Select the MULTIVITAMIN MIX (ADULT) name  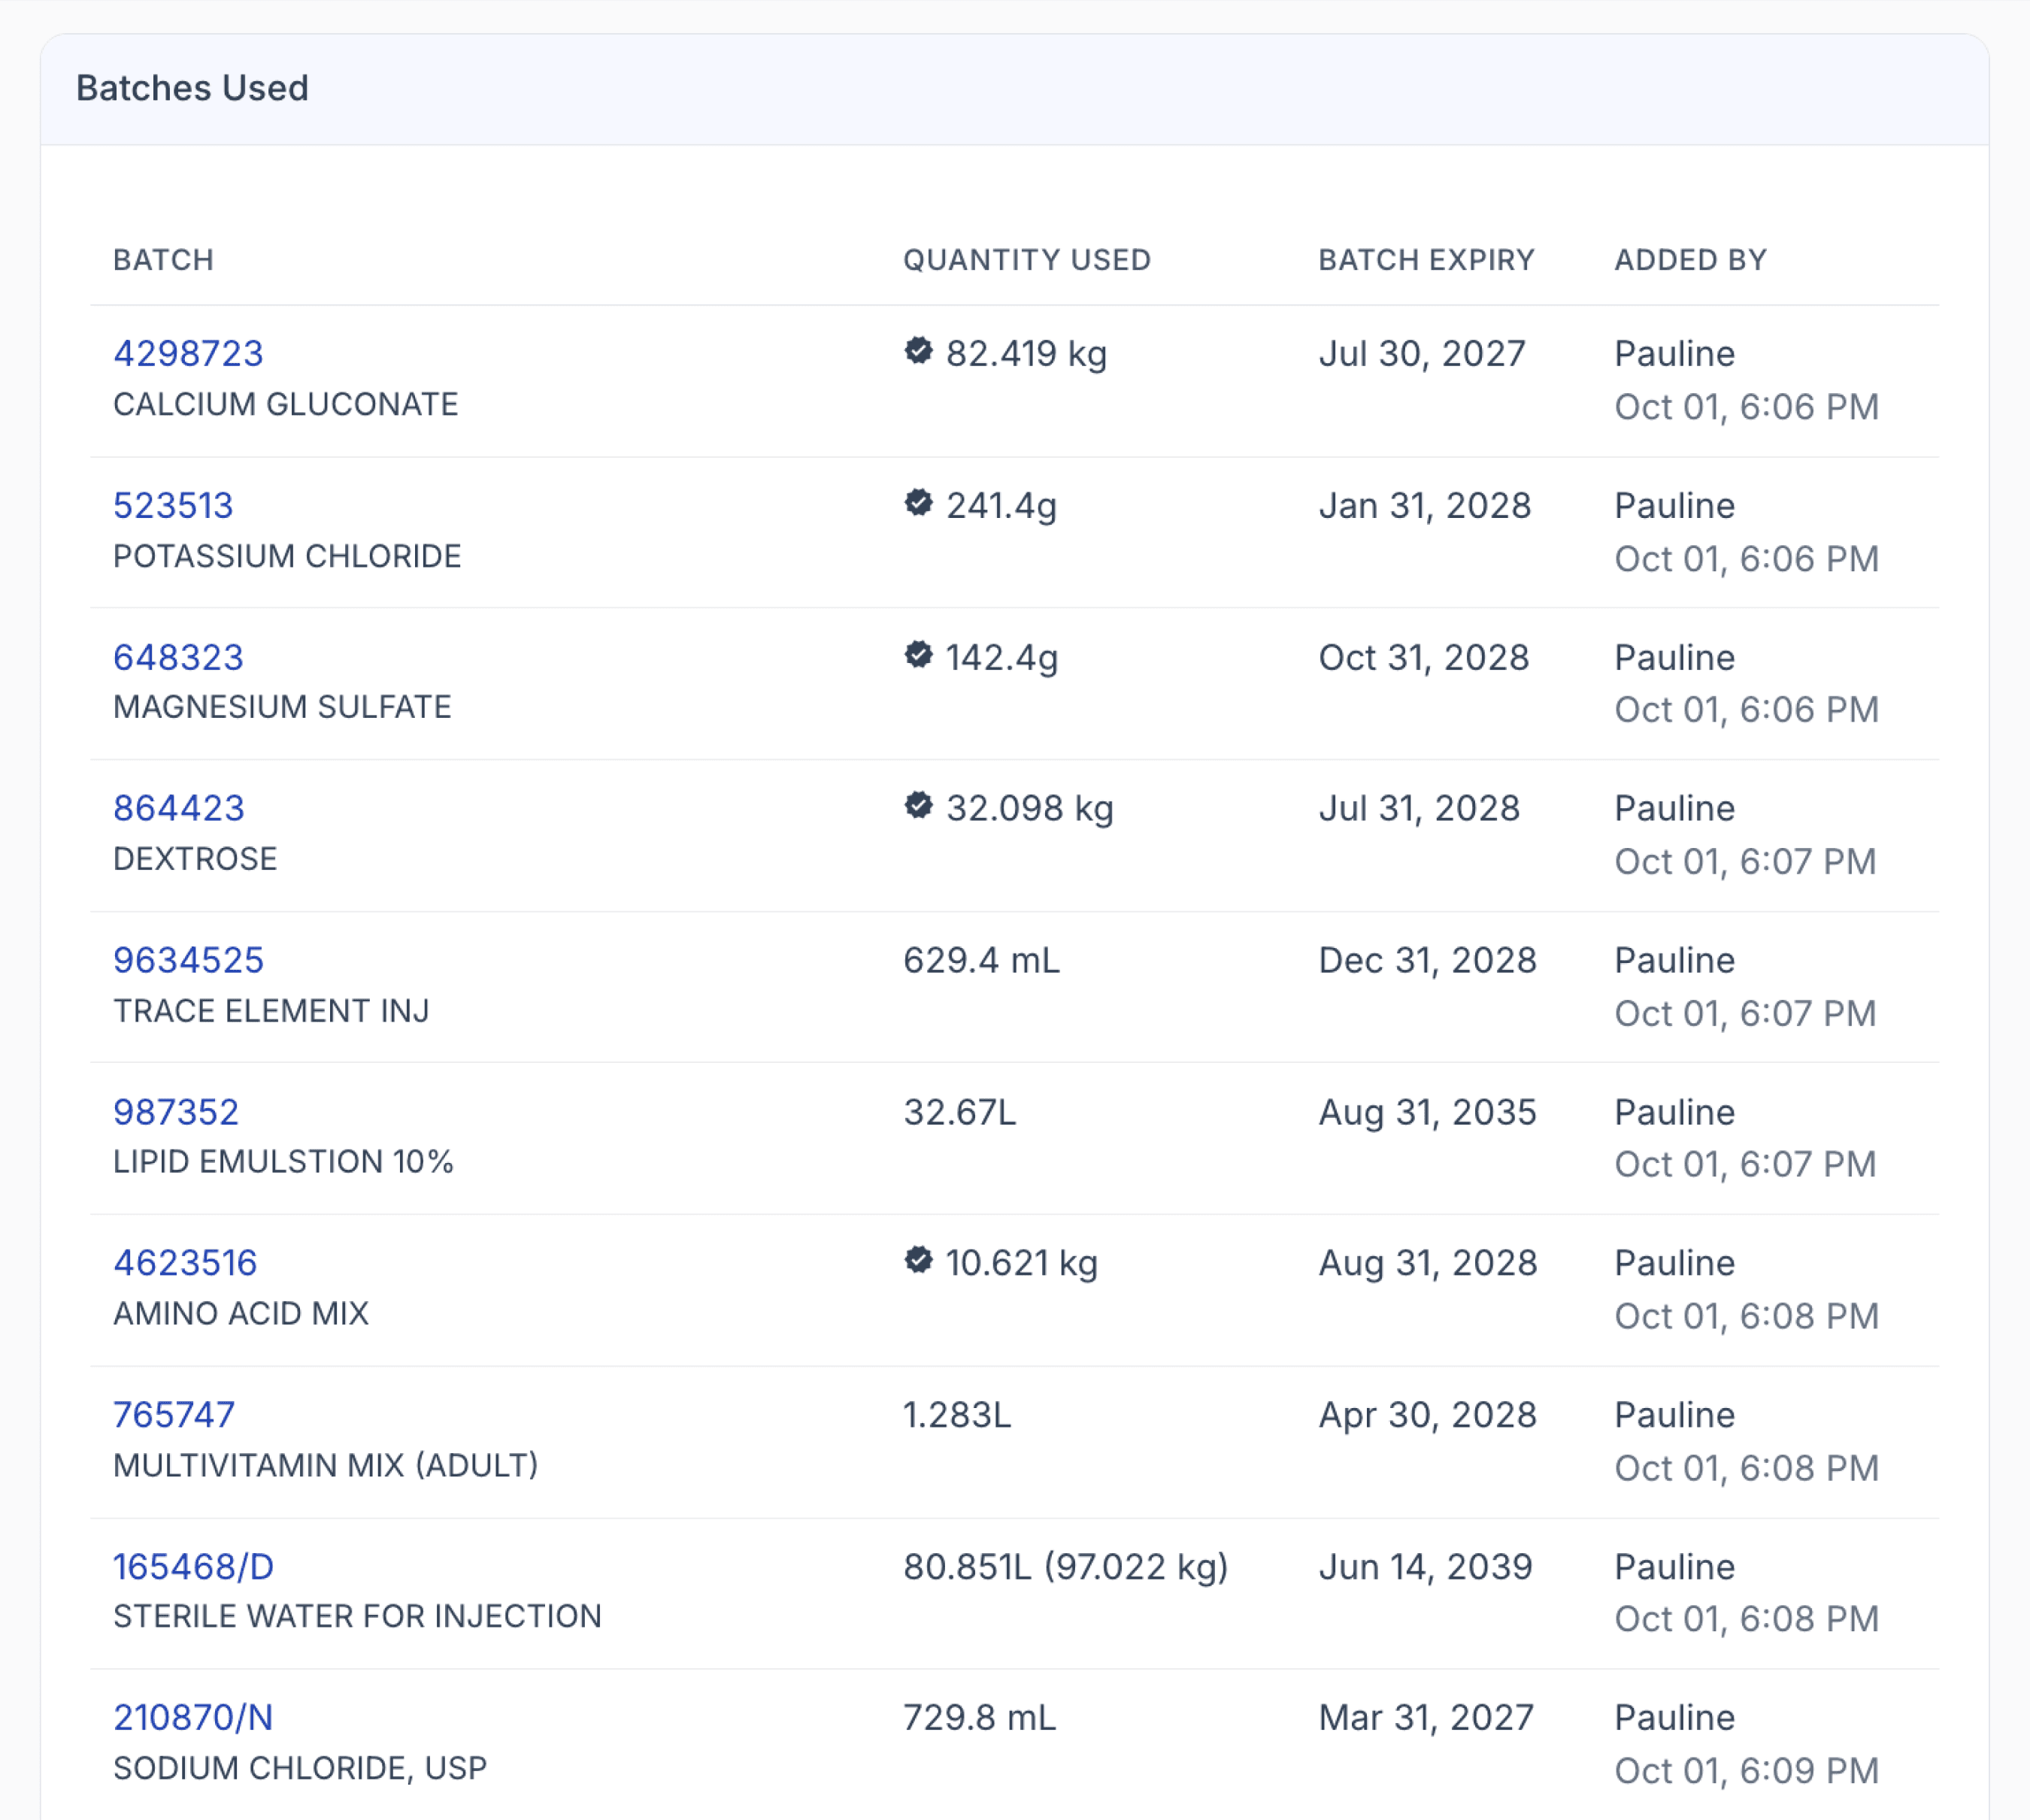tap(326, 1466)
